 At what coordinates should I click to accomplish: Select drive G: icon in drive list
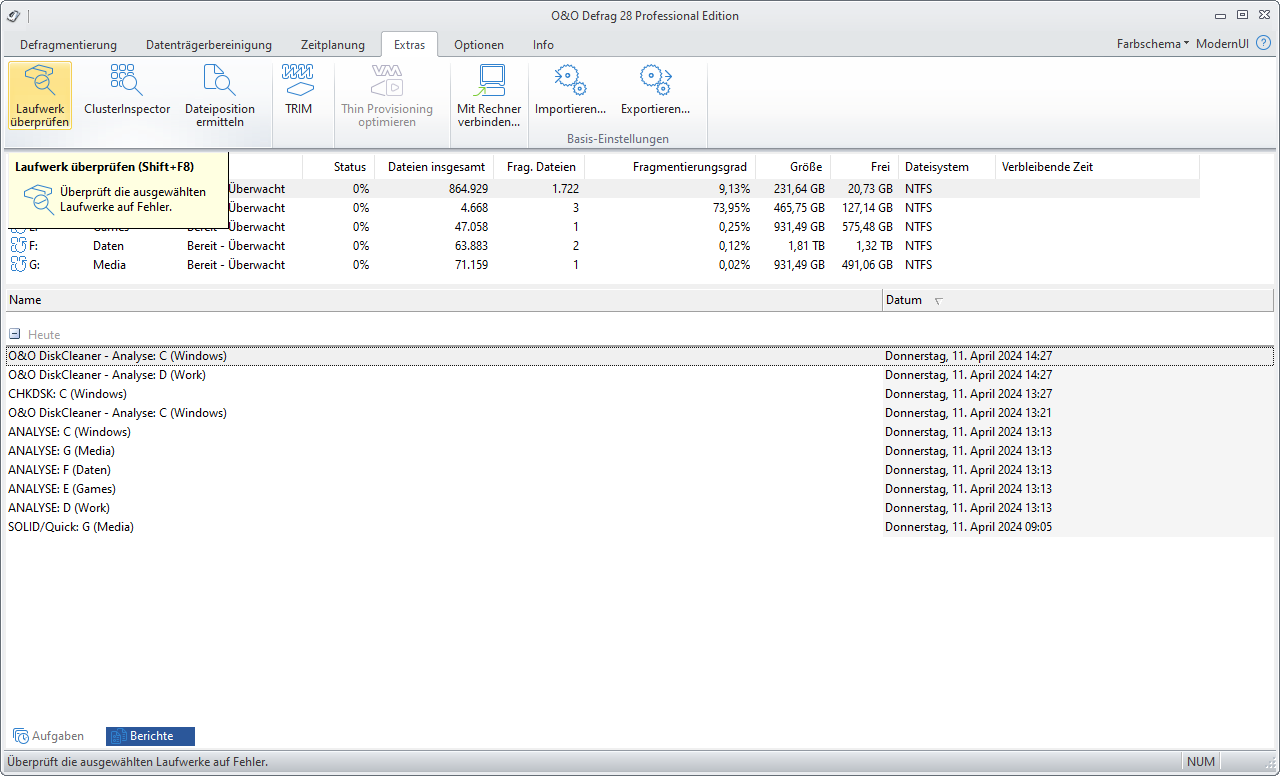tap(19, 264)
